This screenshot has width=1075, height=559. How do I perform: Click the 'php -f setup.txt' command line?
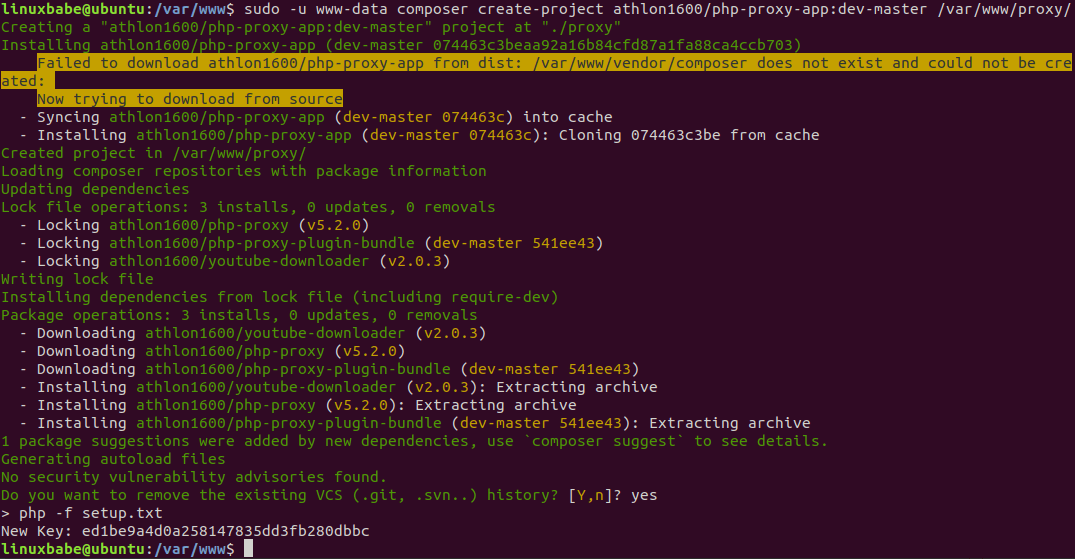90,513
